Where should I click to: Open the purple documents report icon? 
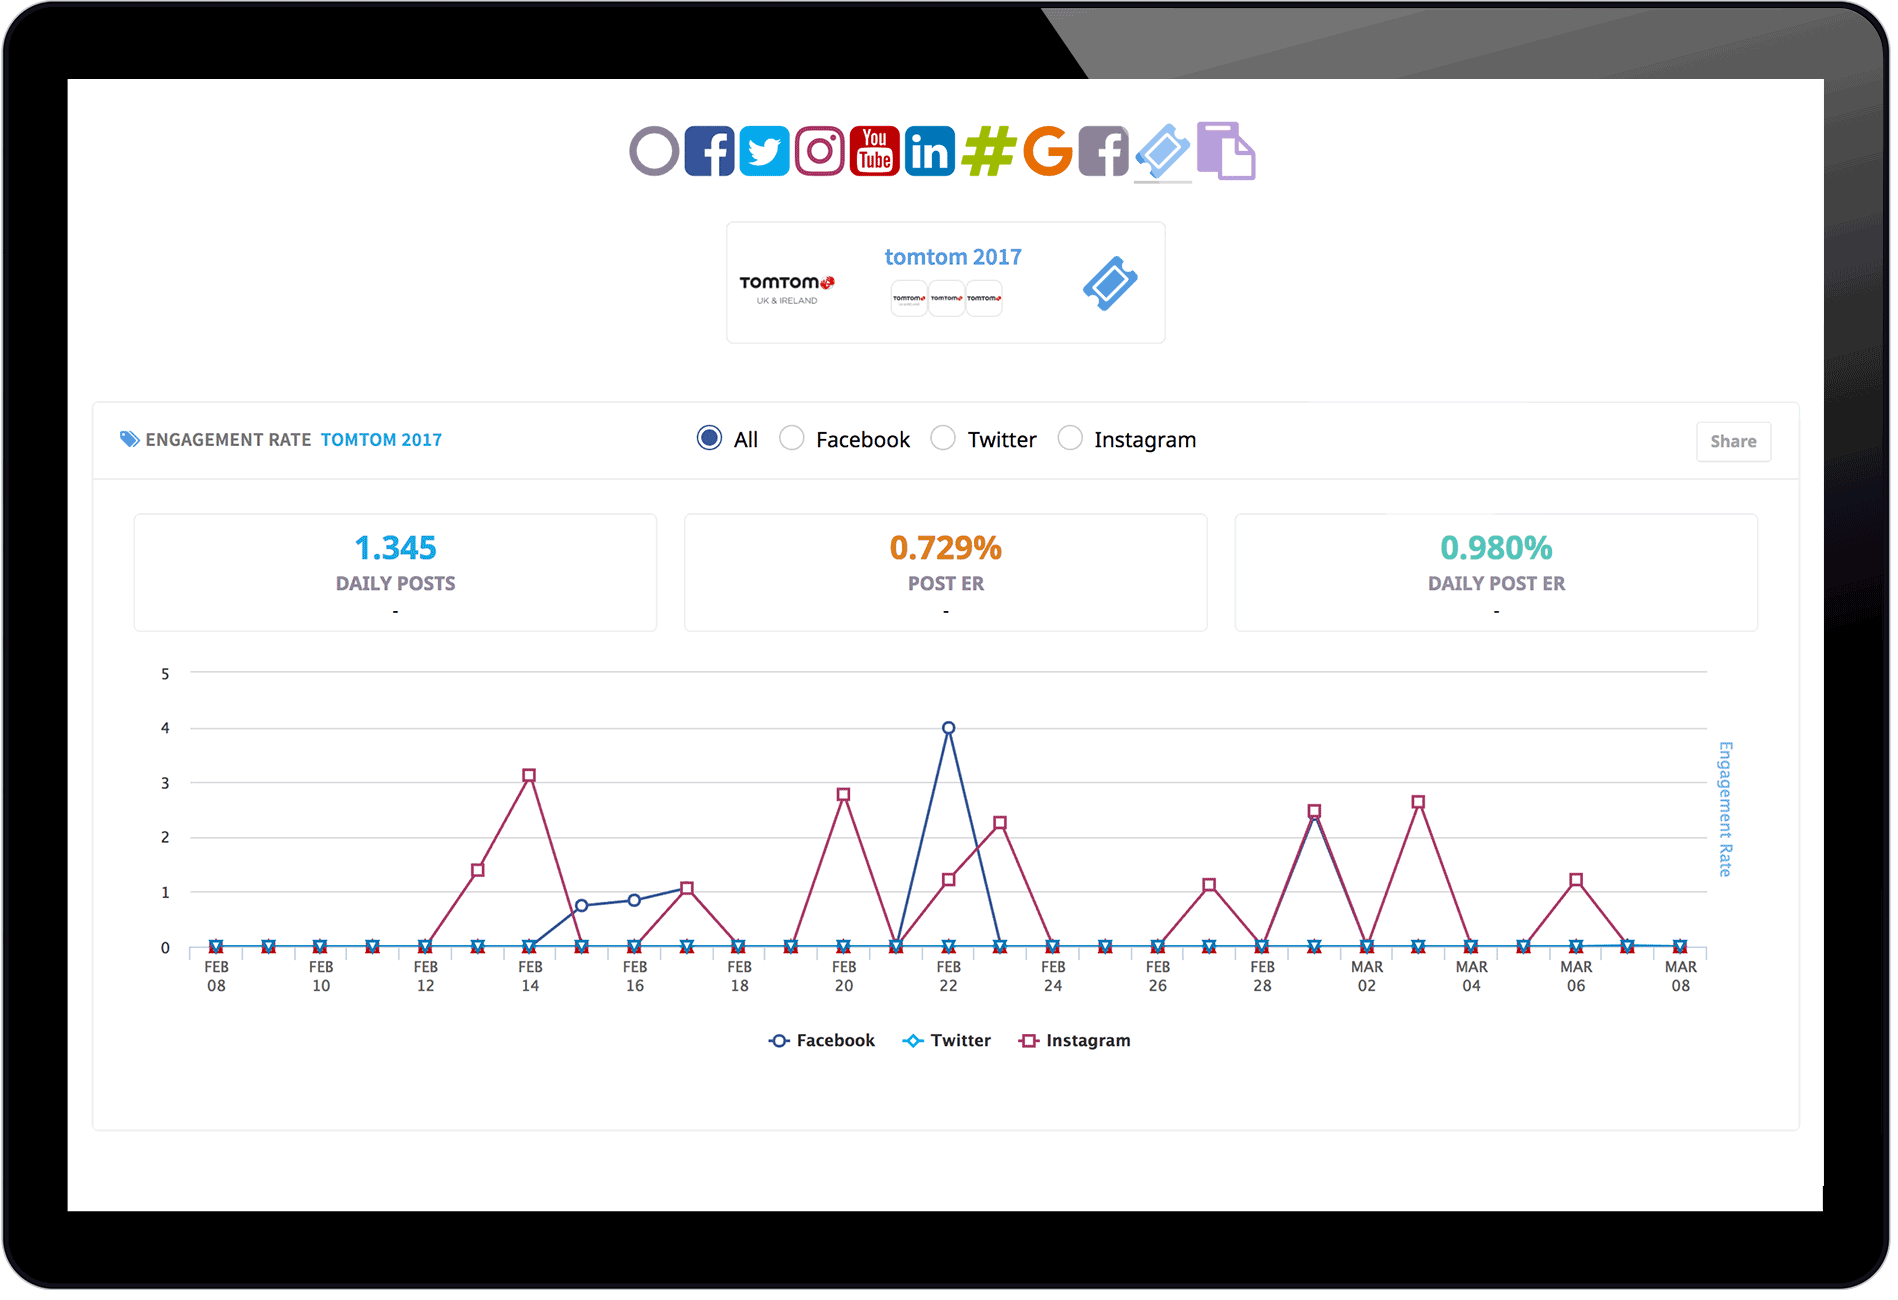tap(1225, 151)
